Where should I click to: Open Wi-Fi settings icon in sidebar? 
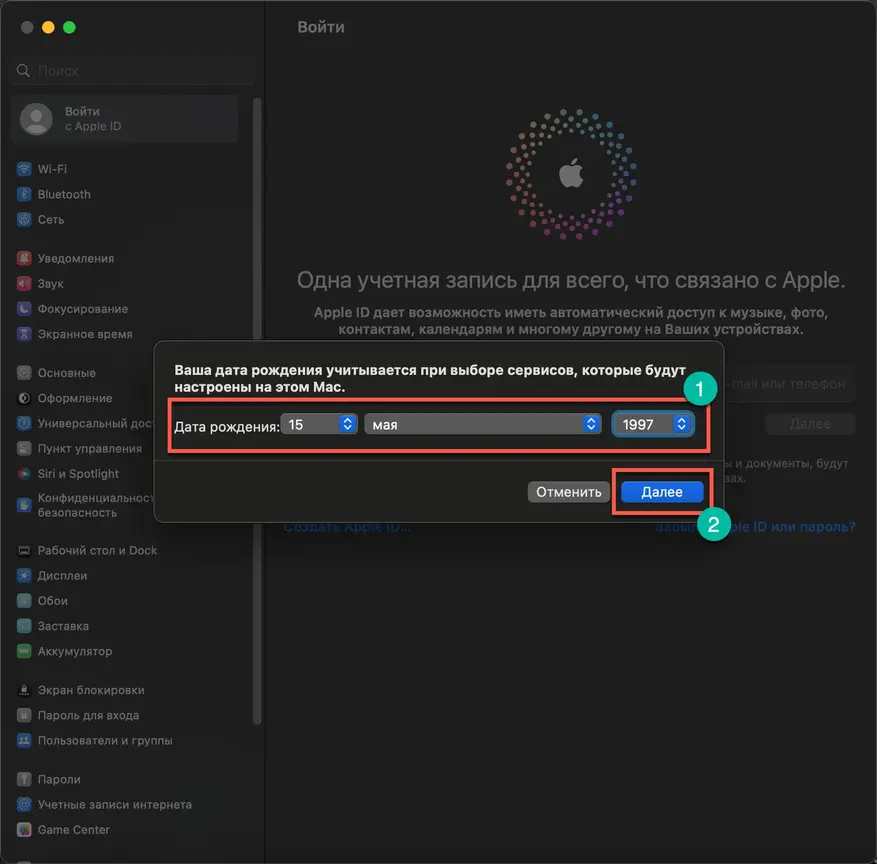(24, 169)
